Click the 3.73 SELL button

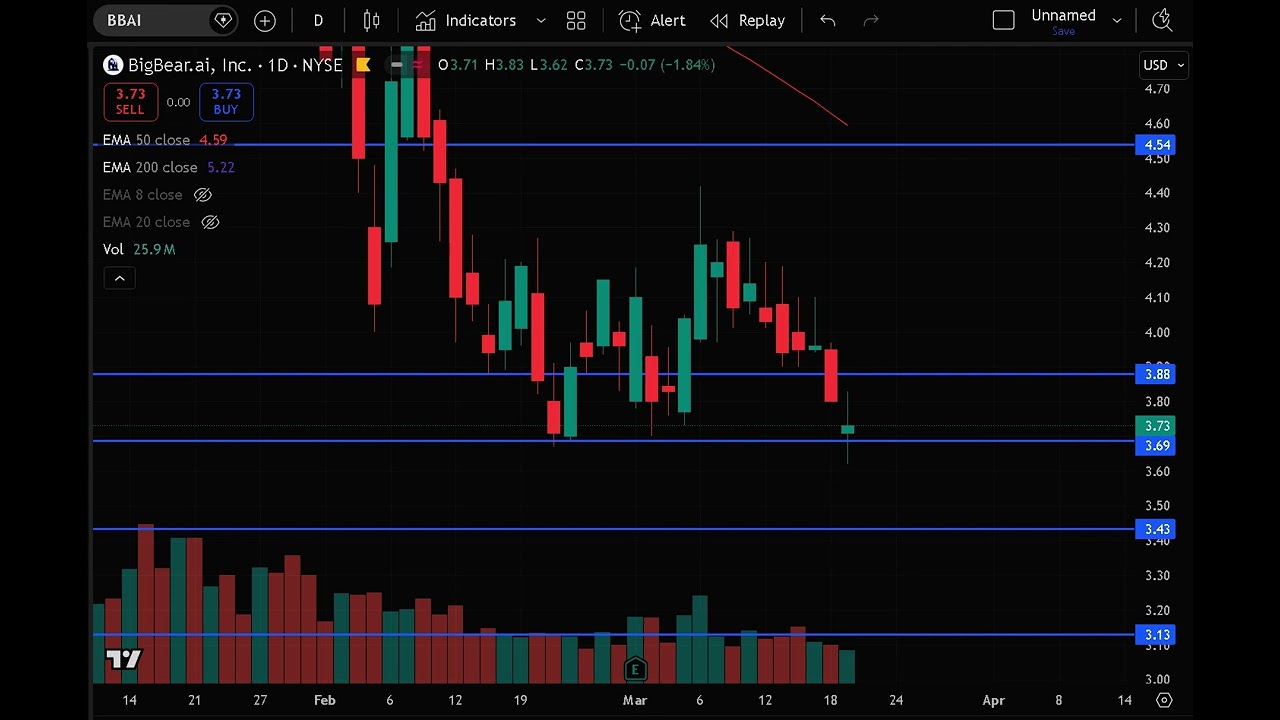(x=130, y=101)
